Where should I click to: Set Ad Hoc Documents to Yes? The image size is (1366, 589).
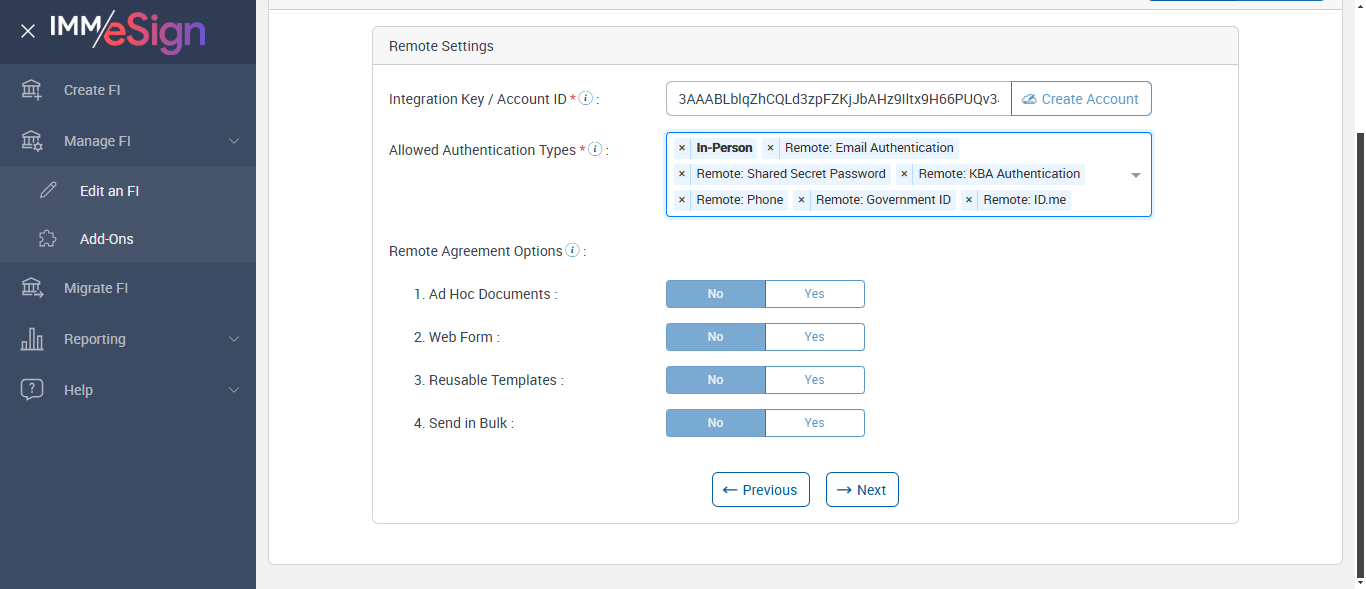[x=814, y=294]
